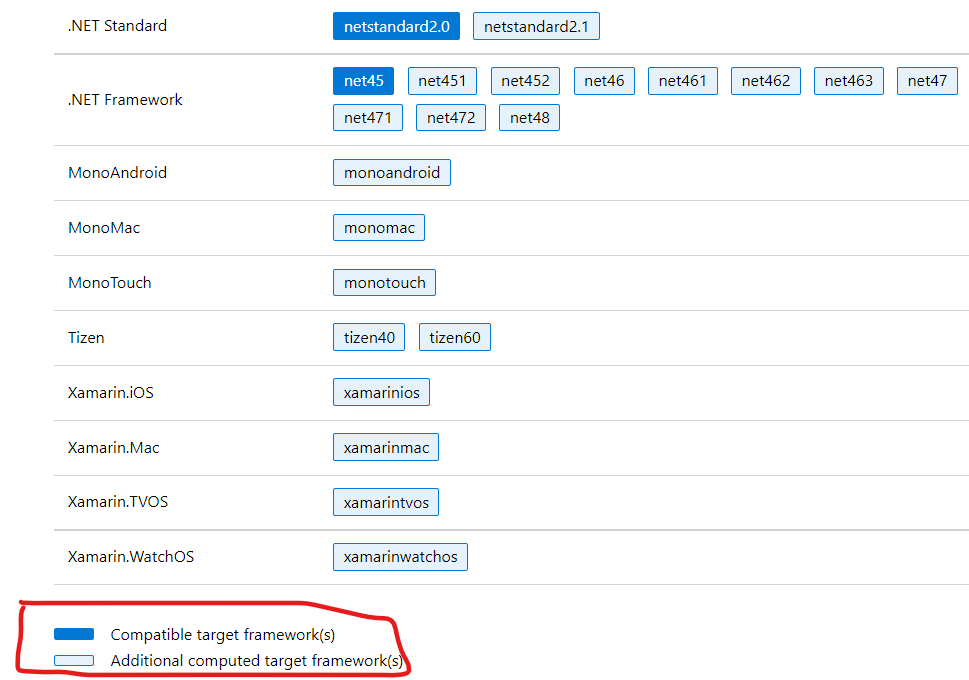Select the tizen60 badge
Image resolution: width=969 pixels, height=680 pixels.
pyautogui.click(x=454, y=337)
